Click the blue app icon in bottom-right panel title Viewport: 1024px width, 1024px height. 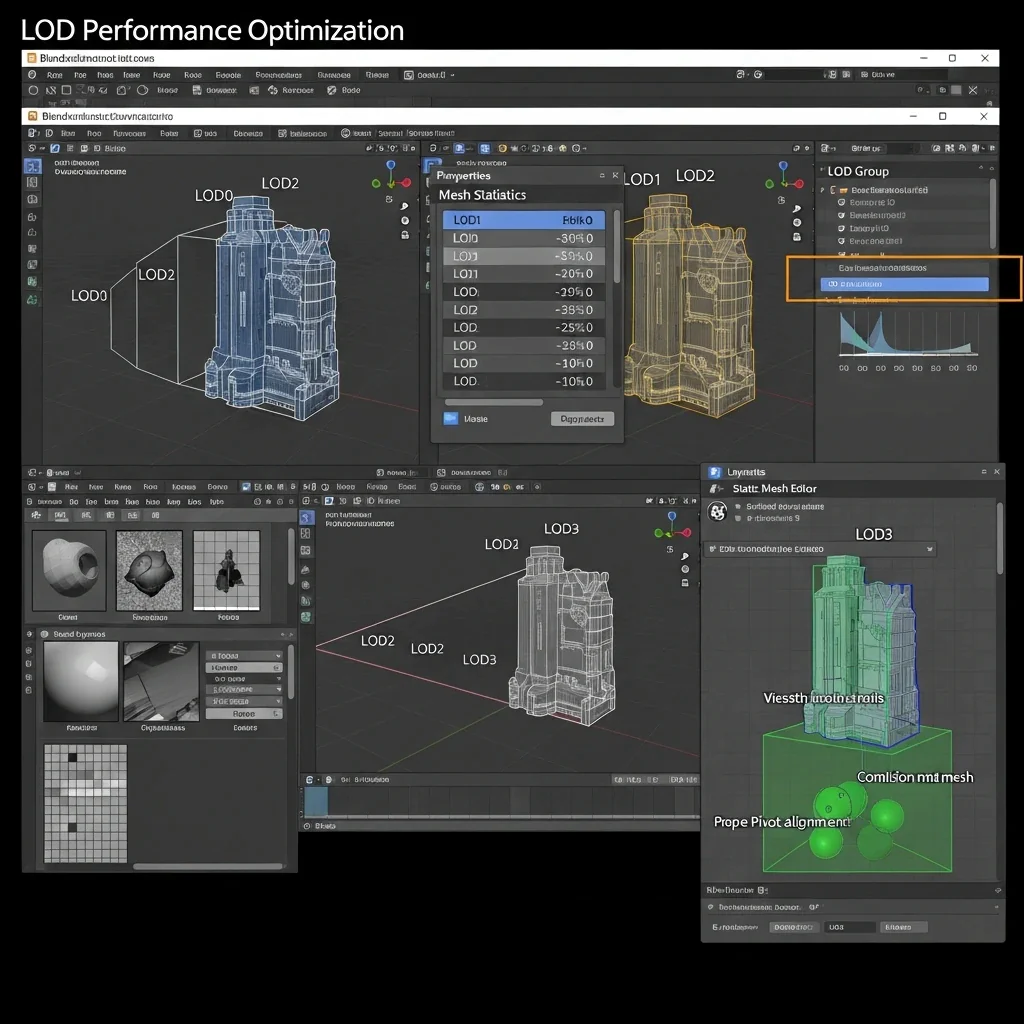click(x=714, y=472)
